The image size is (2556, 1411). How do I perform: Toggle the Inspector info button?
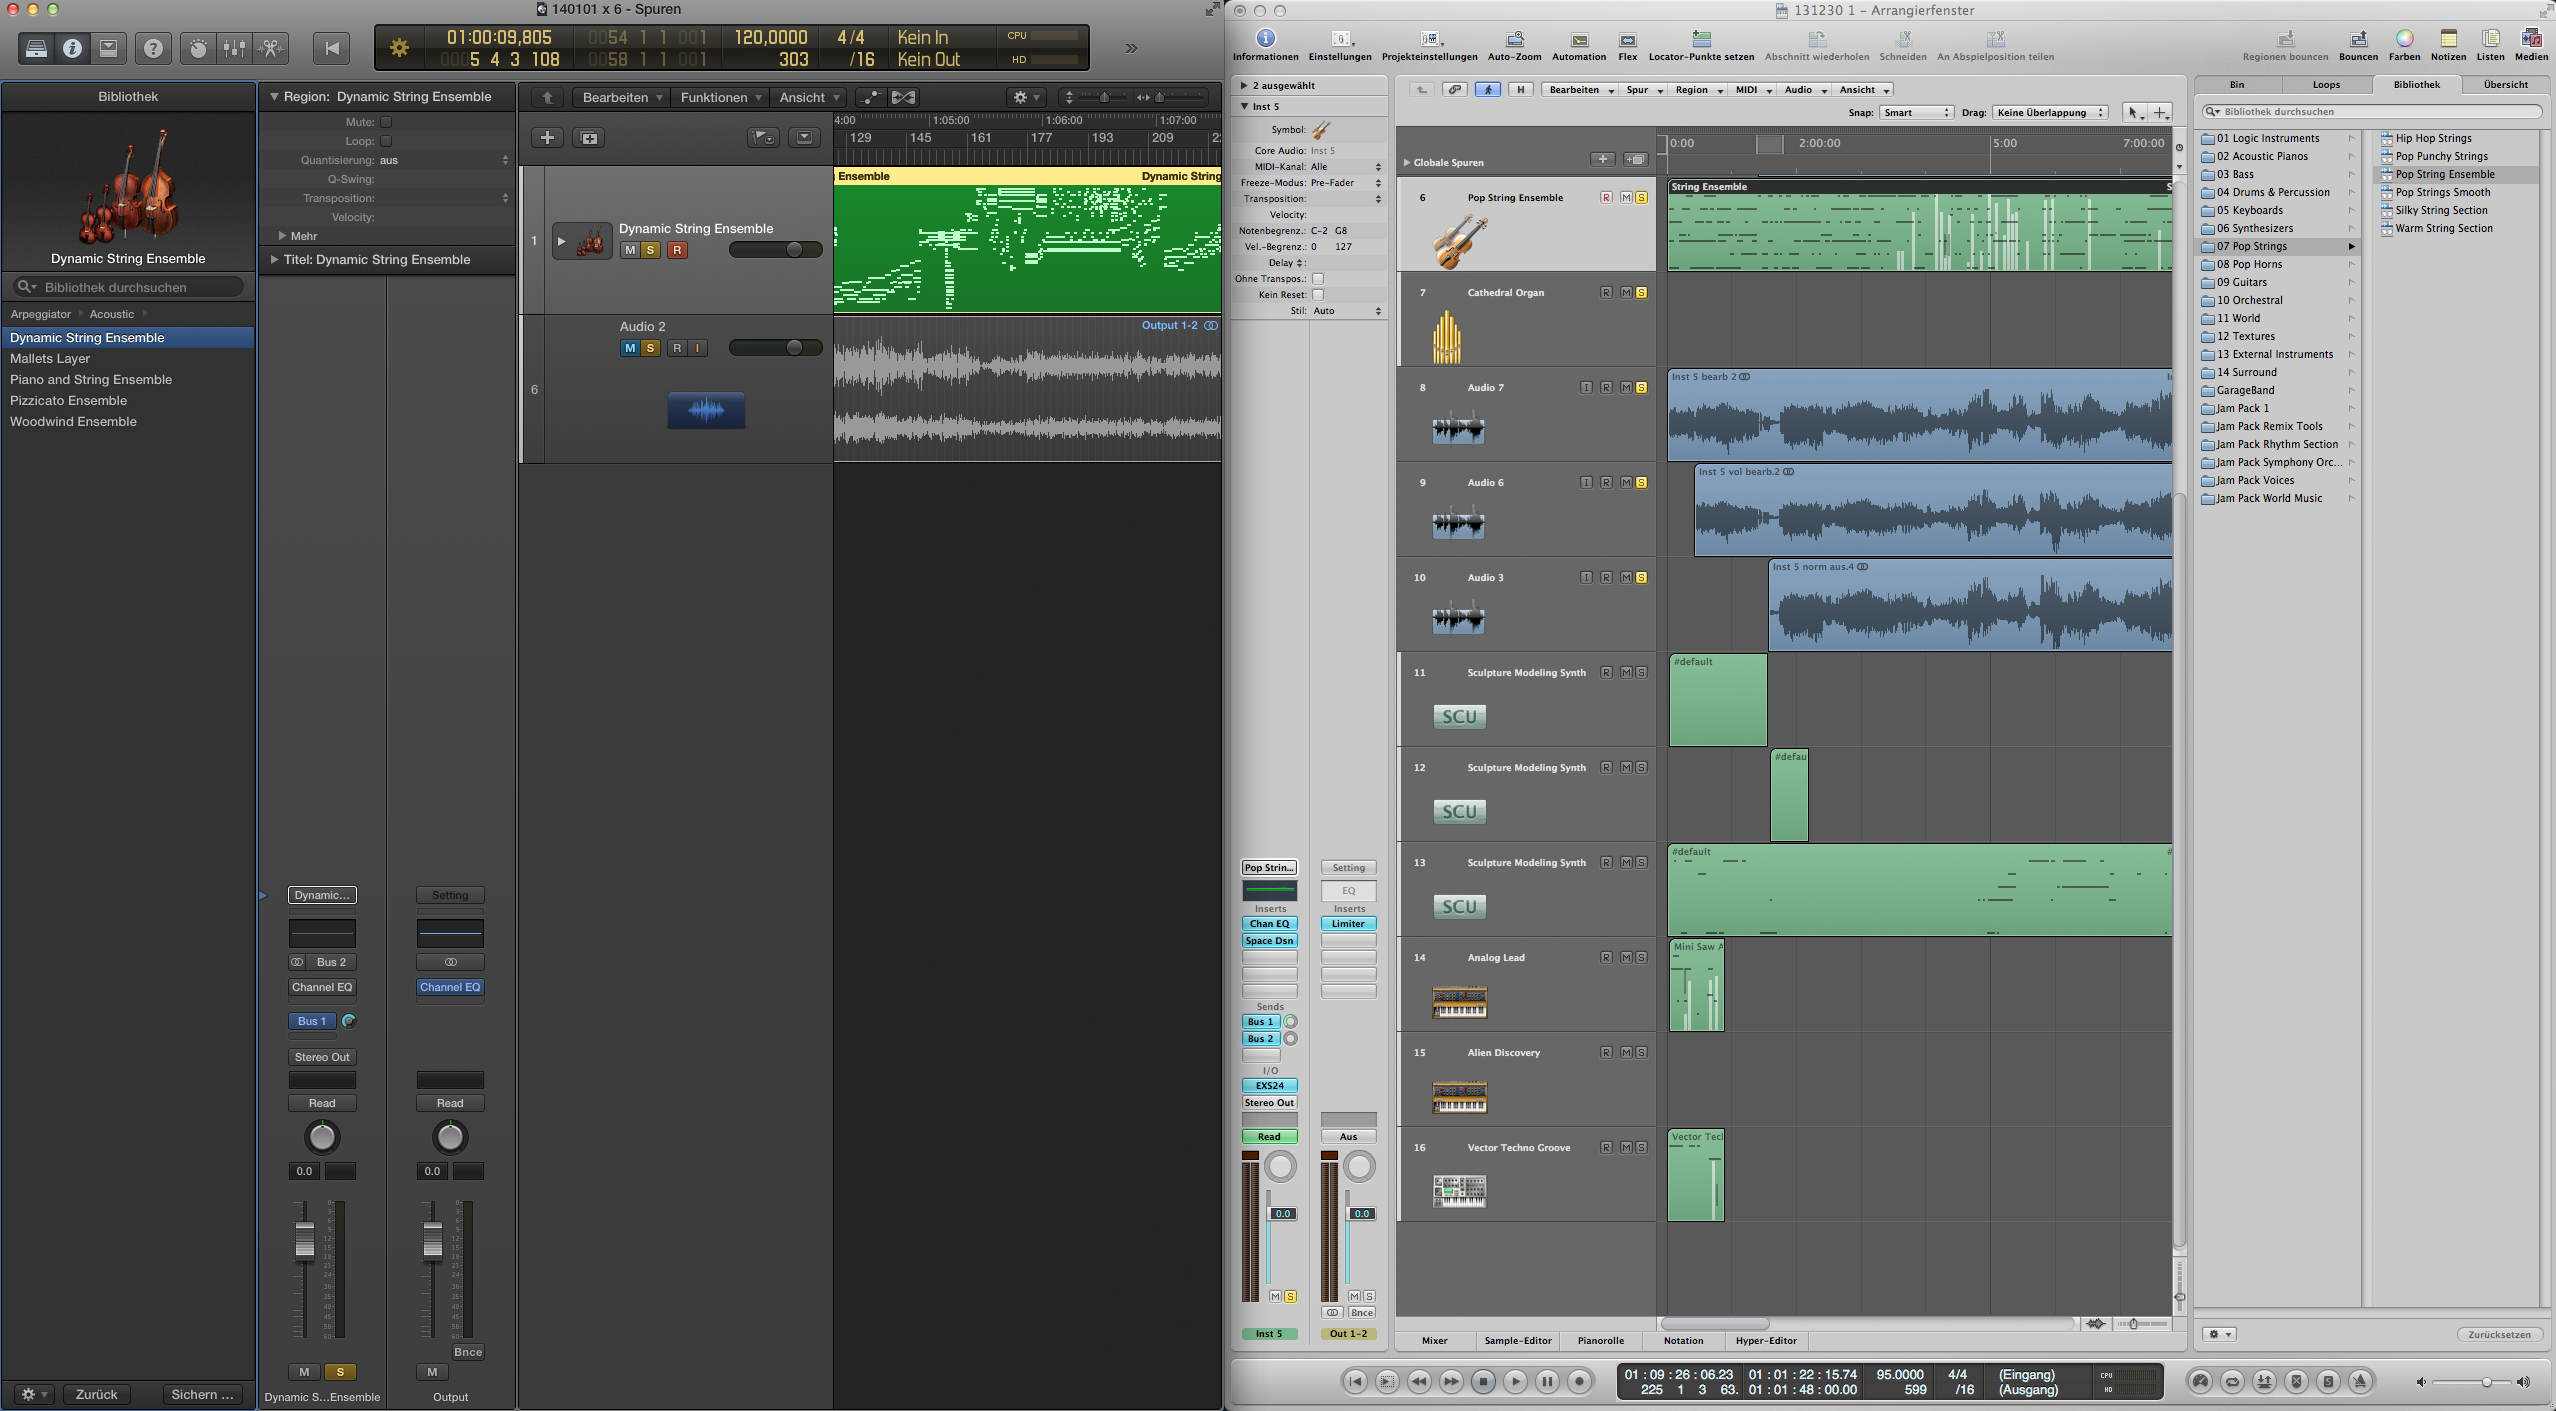[72, 48]
